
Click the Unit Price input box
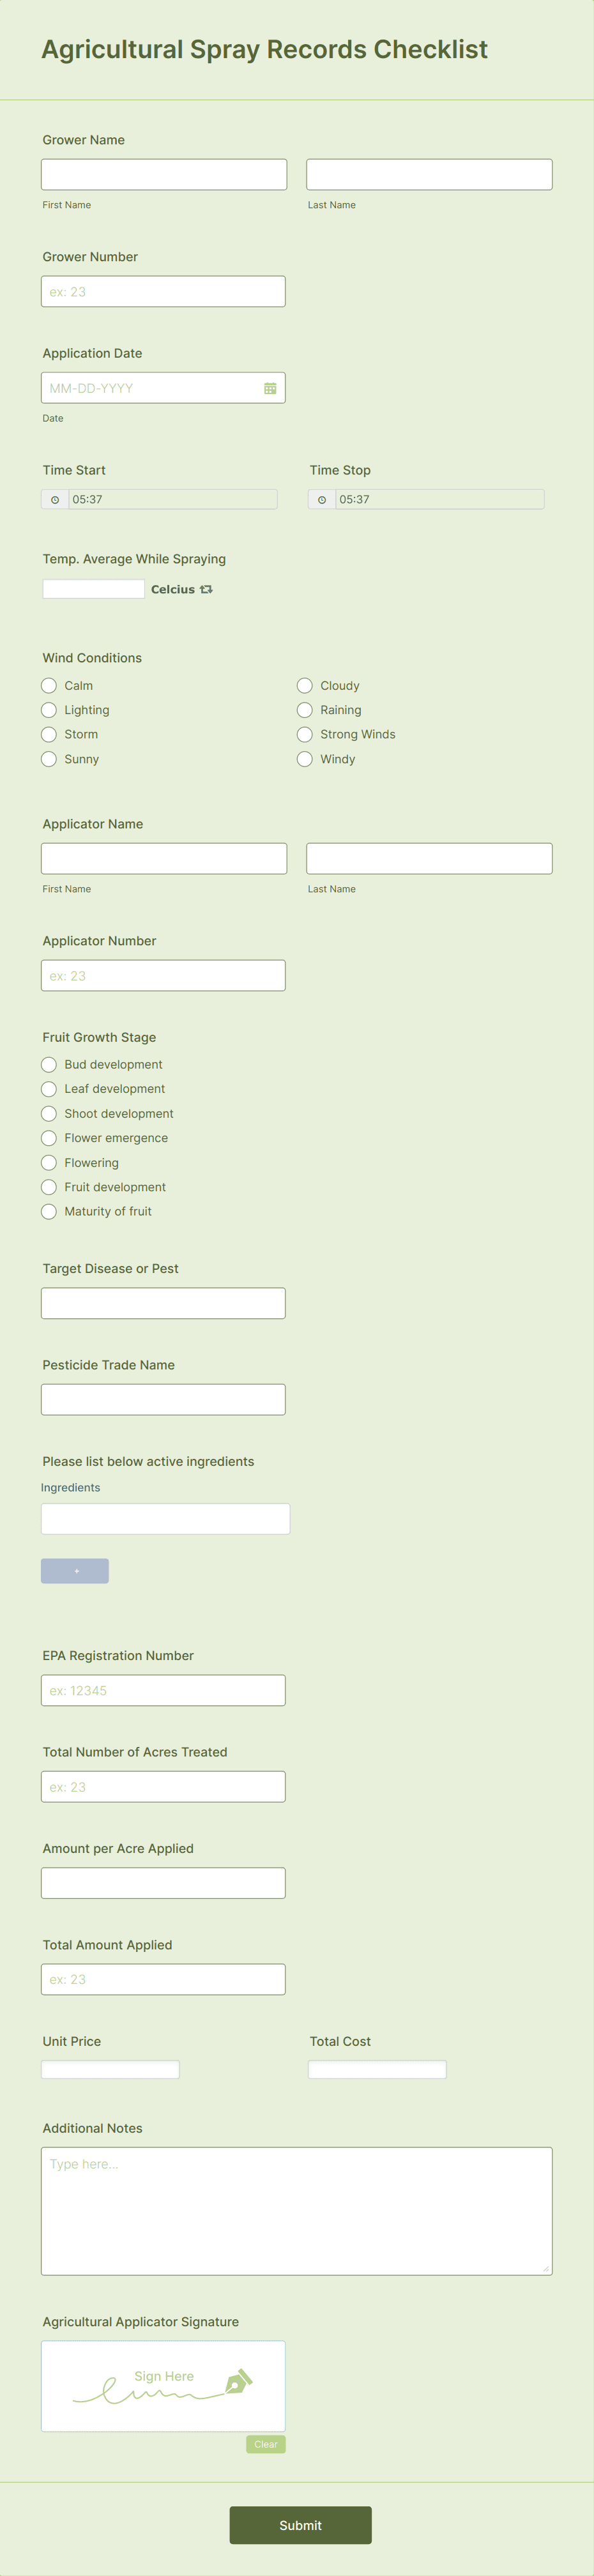point(110,2068)
